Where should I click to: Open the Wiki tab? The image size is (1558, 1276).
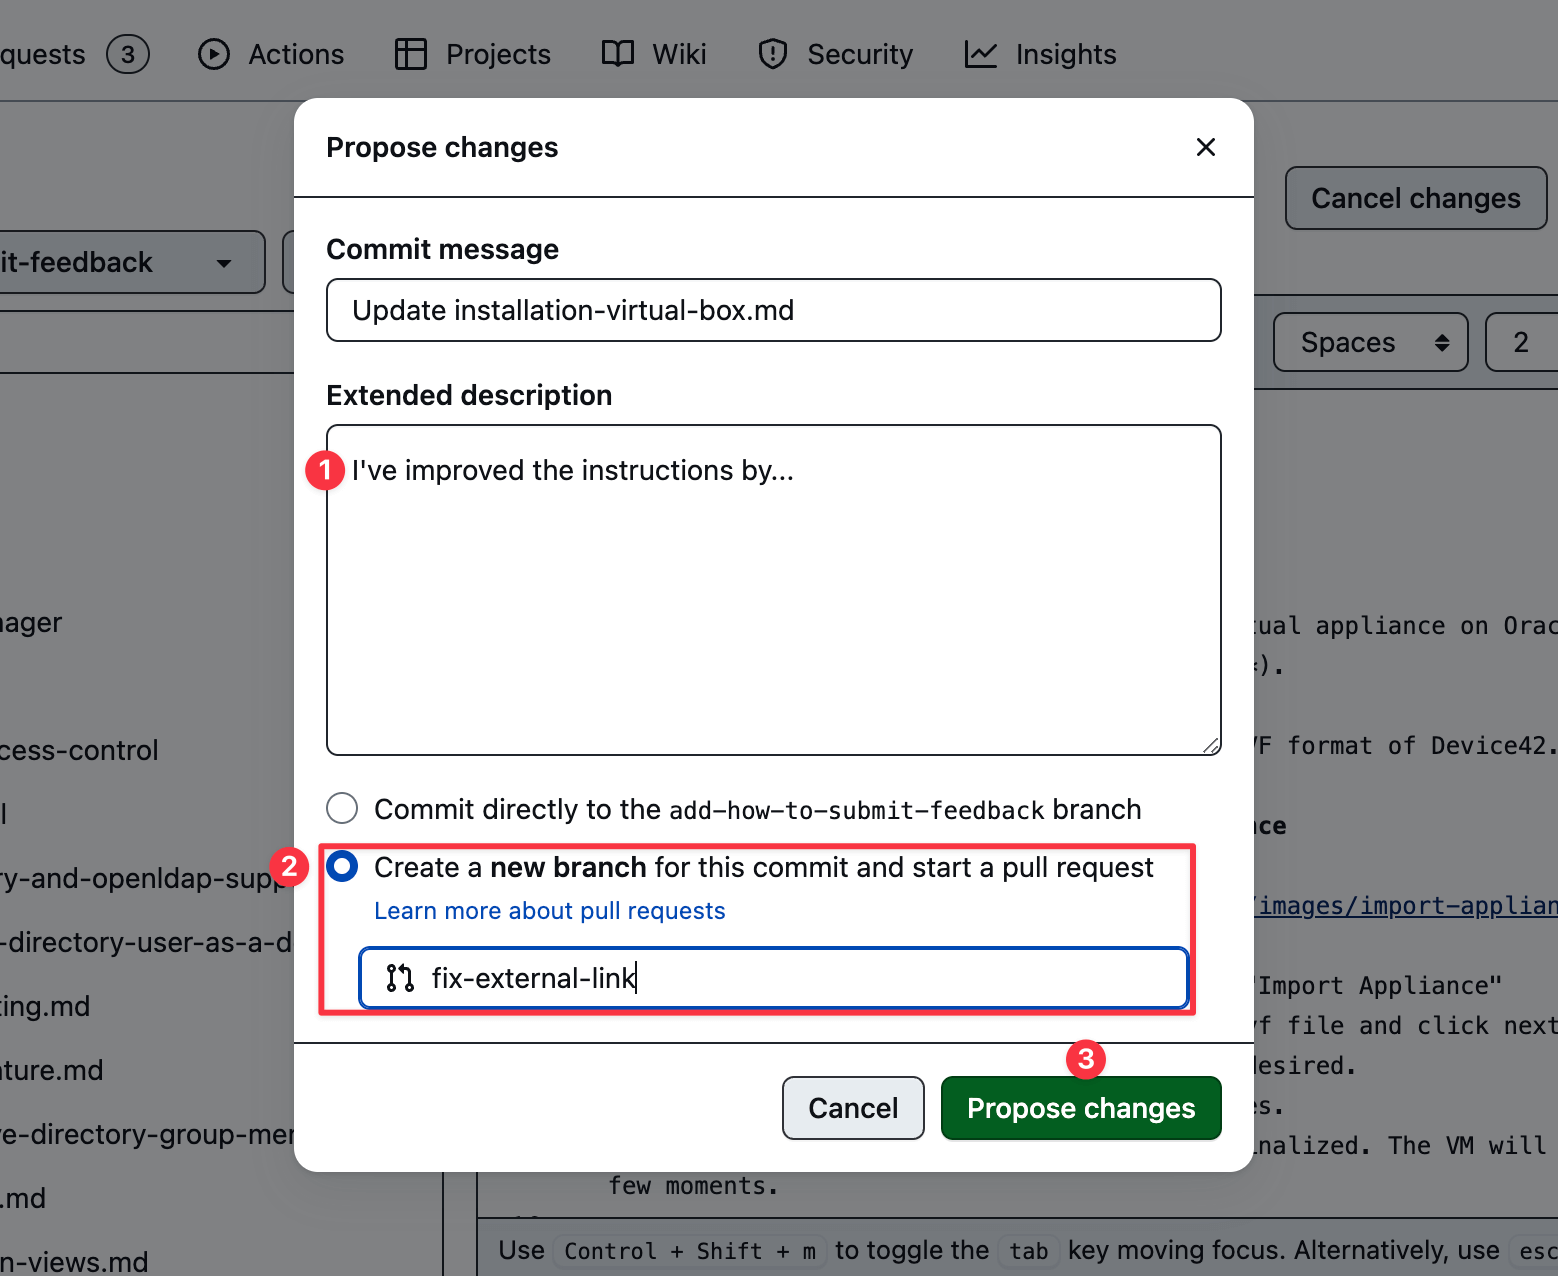pos(678,54)
